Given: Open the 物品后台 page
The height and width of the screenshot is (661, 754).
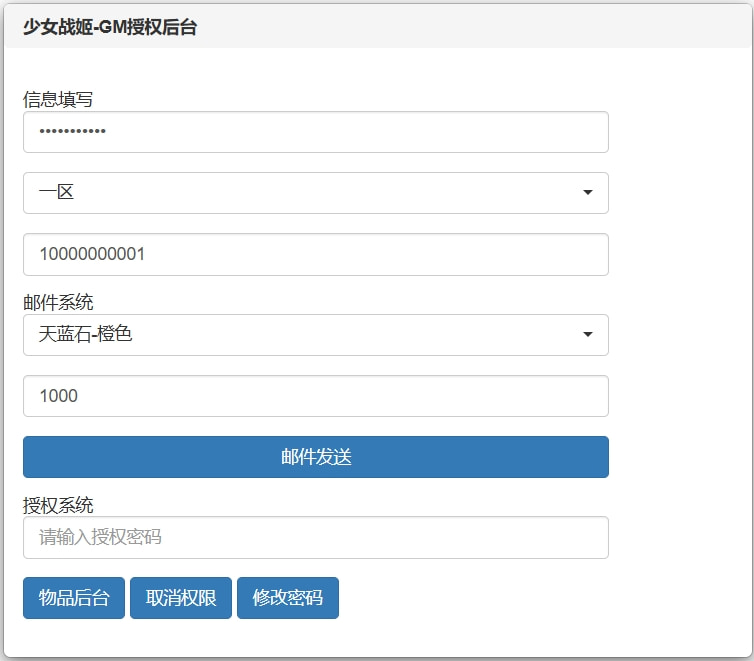Looking at the screenshot, I should [74, 598].
